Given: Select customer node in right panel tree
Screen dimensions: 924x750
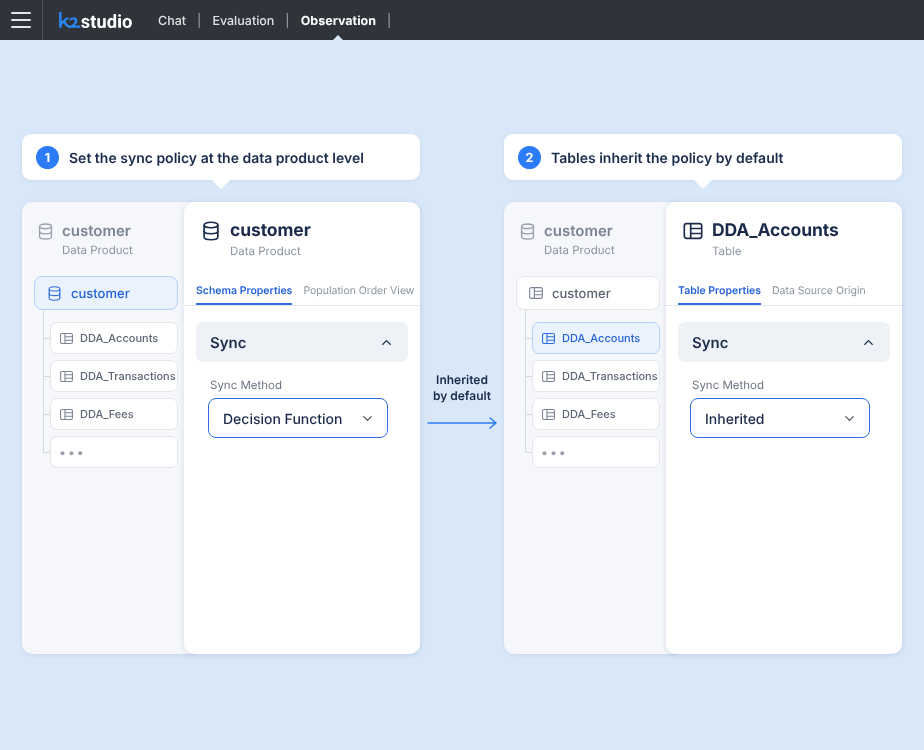Looking at the screenshot, I should (x=588, y=293).
